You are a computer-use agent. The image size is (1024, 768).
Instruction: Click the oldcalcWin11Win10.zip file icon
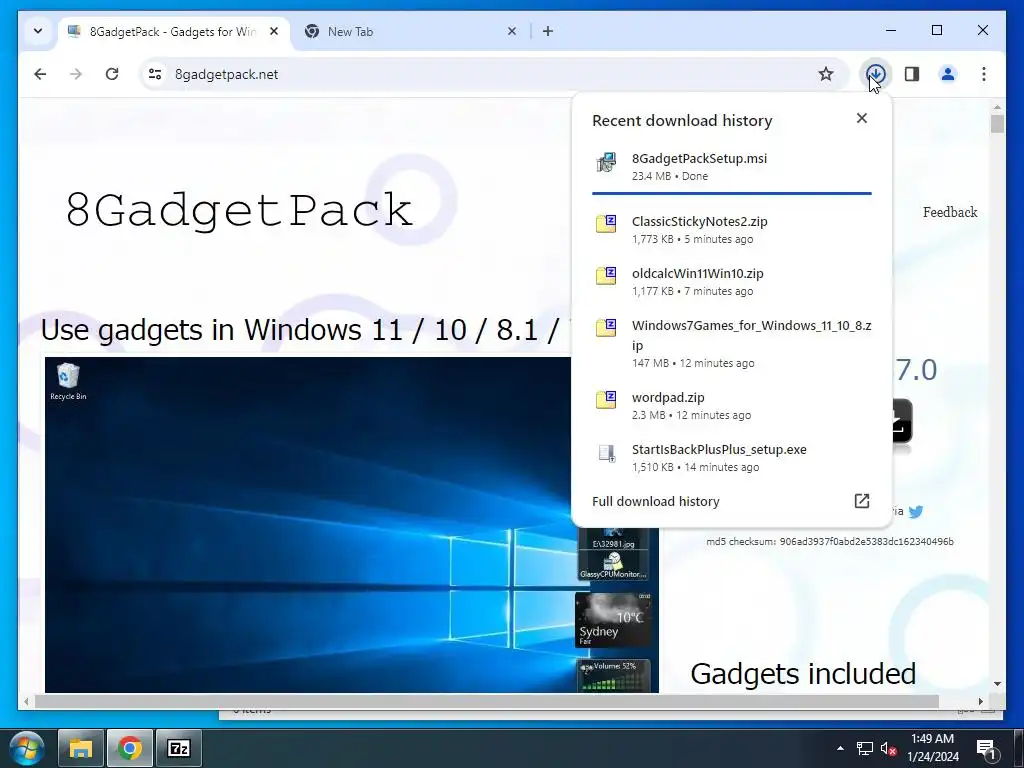[606, 276]
